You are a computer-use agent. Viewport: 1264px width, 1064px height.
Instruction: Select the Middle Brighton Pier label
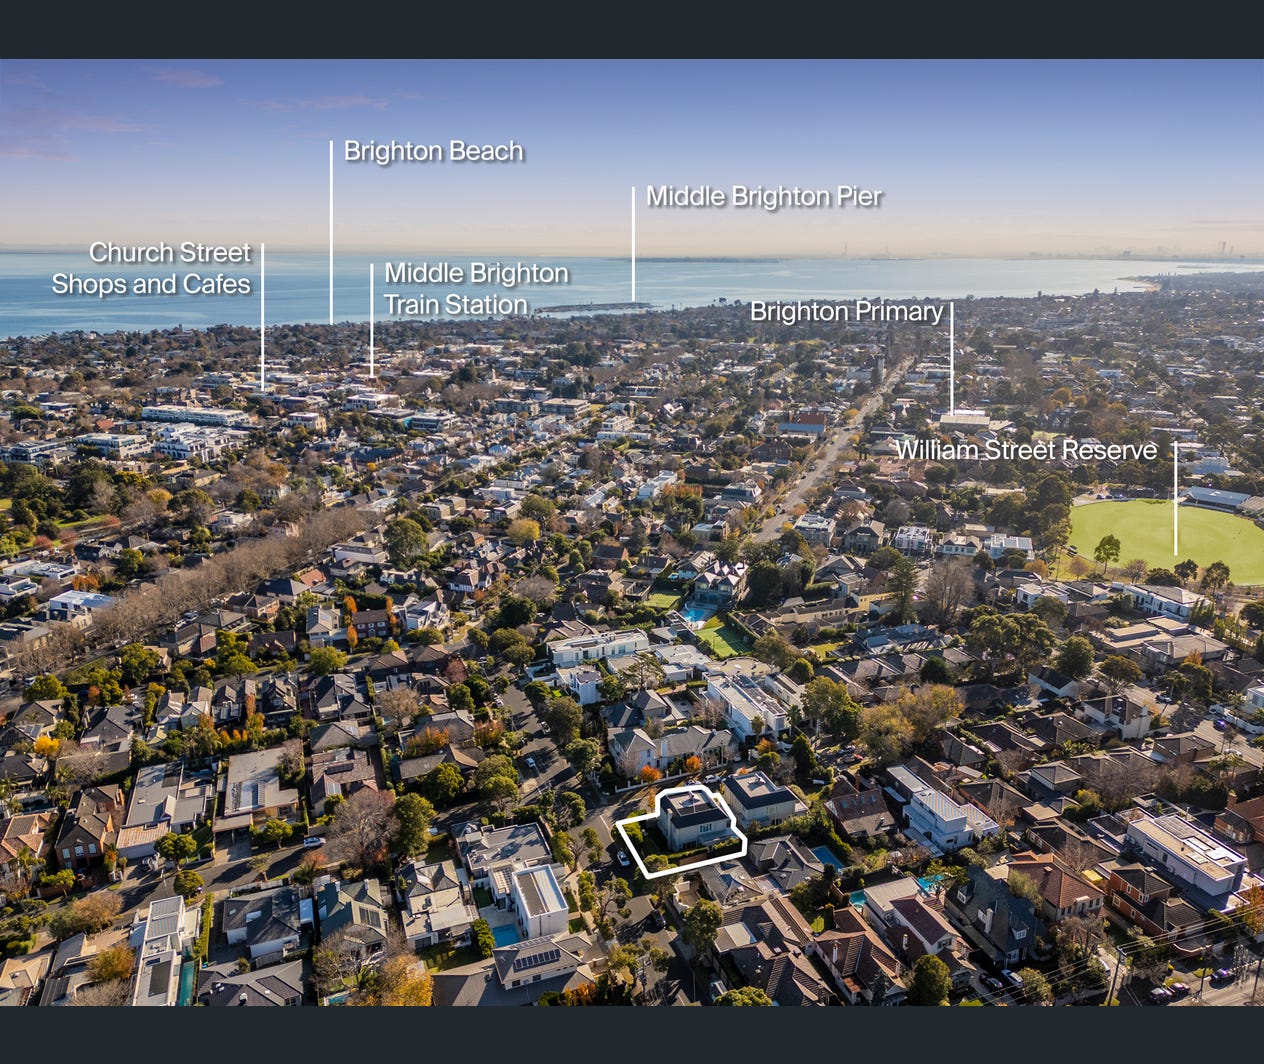[x=763, y=196]
